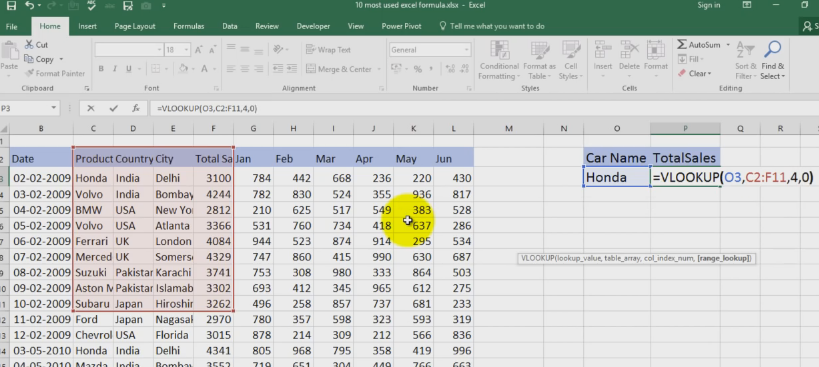Open Cell Styles gallery
Screen dimensions: 819x367
pyautogui.click(x=570, y=61)
